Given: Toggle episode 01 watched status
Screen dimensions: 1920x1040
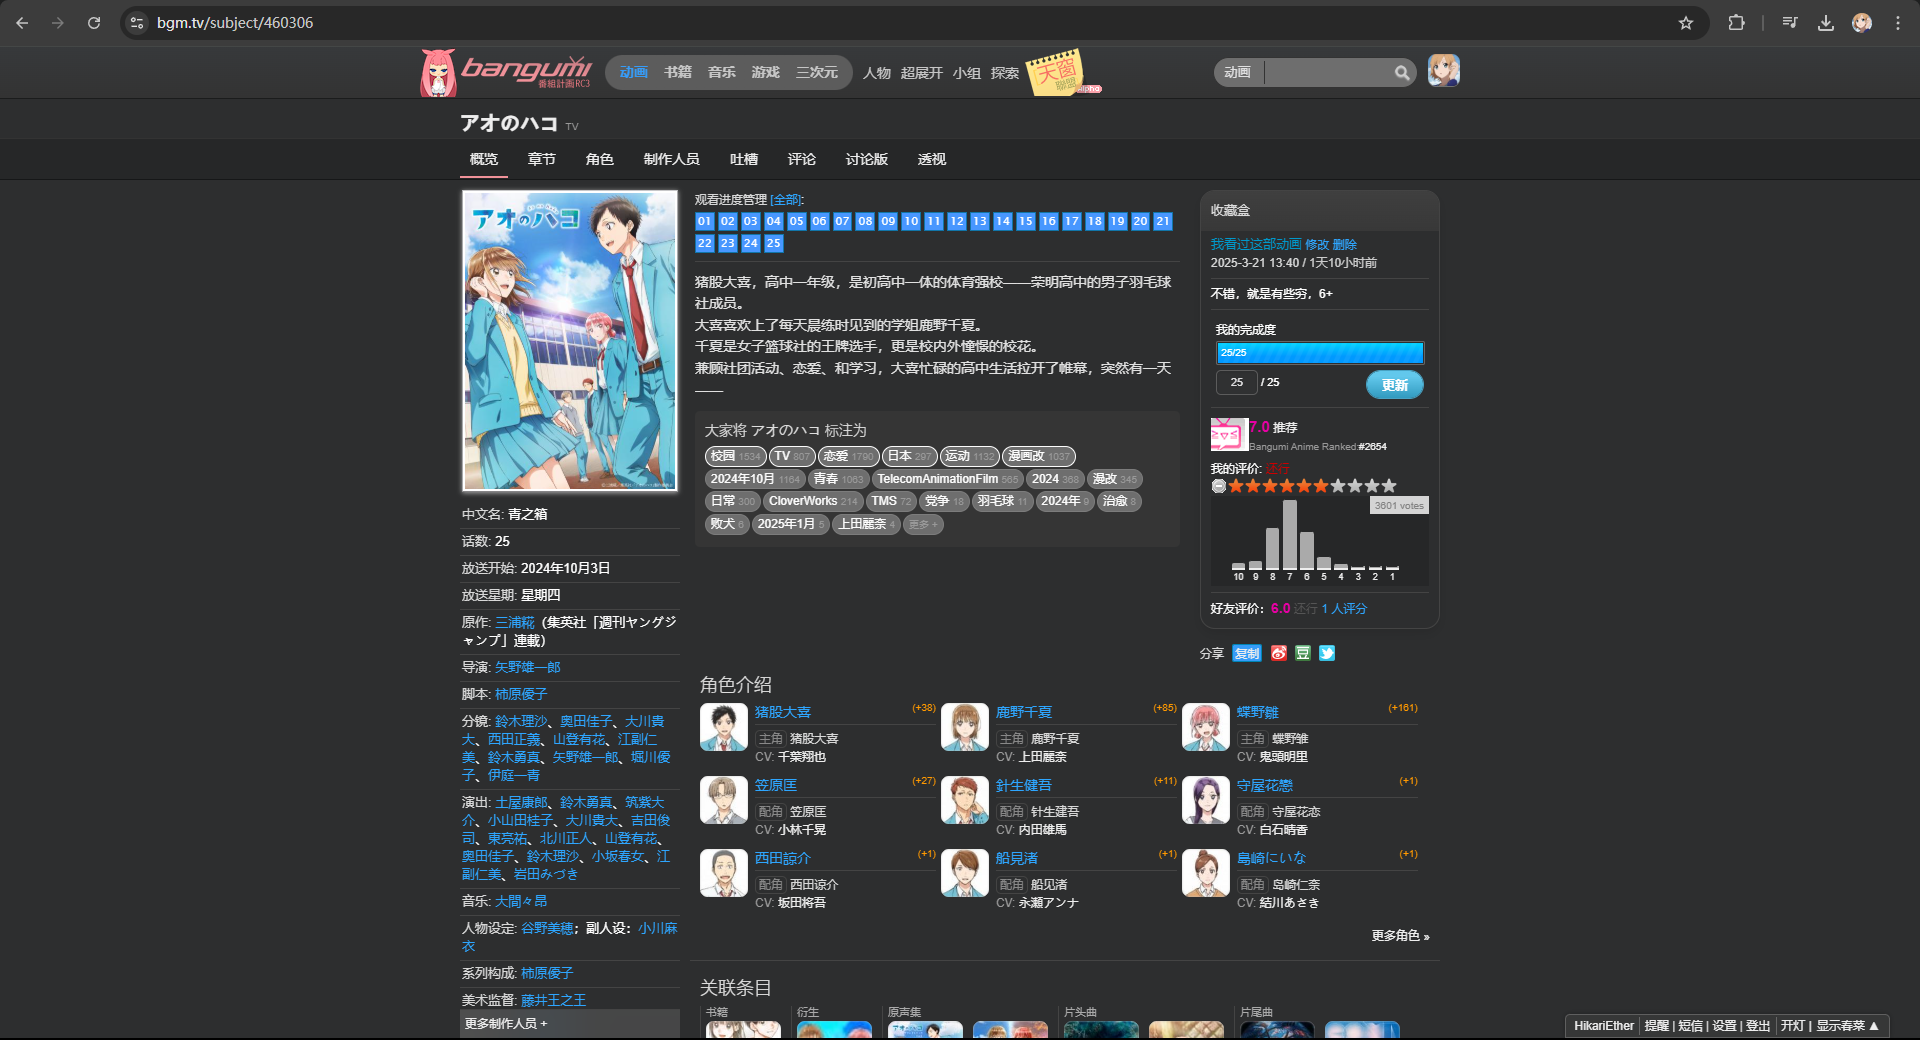Looking at the screenshot, I should [x=705, y=221].
